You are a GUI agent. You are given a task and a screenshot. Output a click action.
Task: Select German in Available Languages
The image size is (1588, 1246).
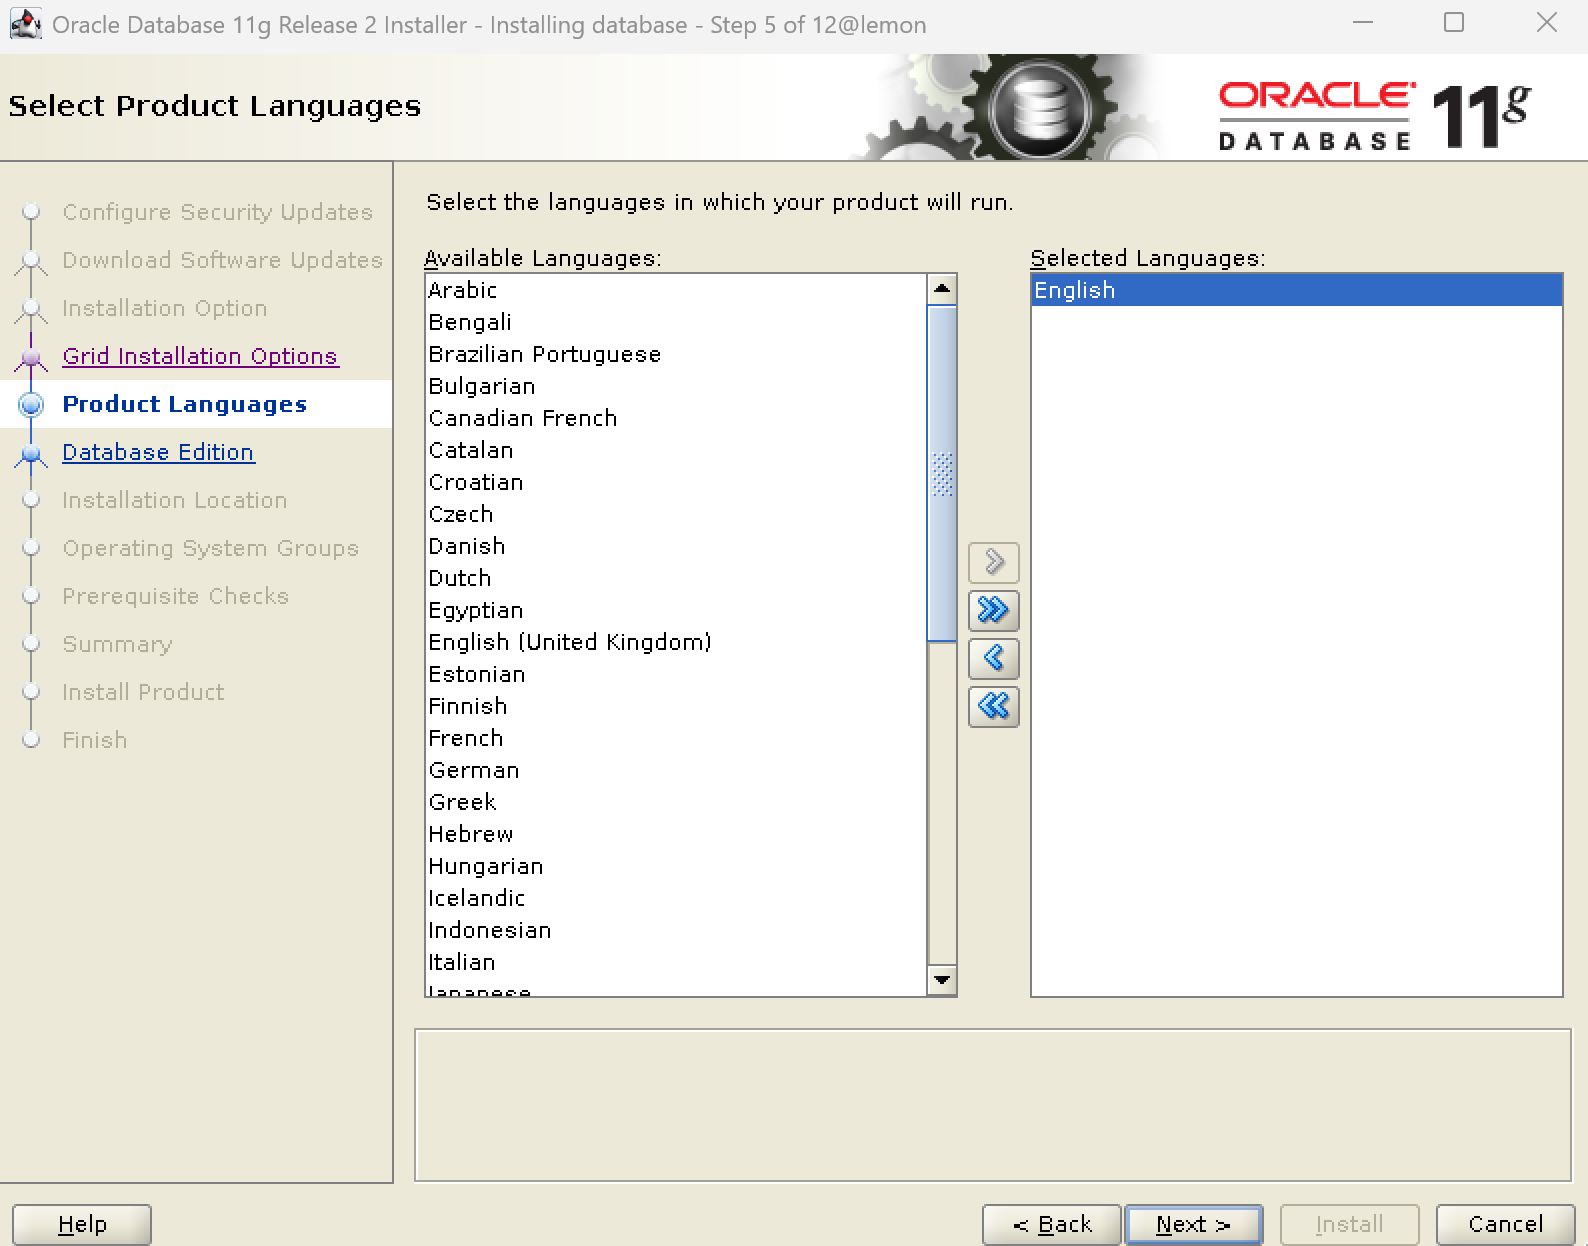coord(676,770)
